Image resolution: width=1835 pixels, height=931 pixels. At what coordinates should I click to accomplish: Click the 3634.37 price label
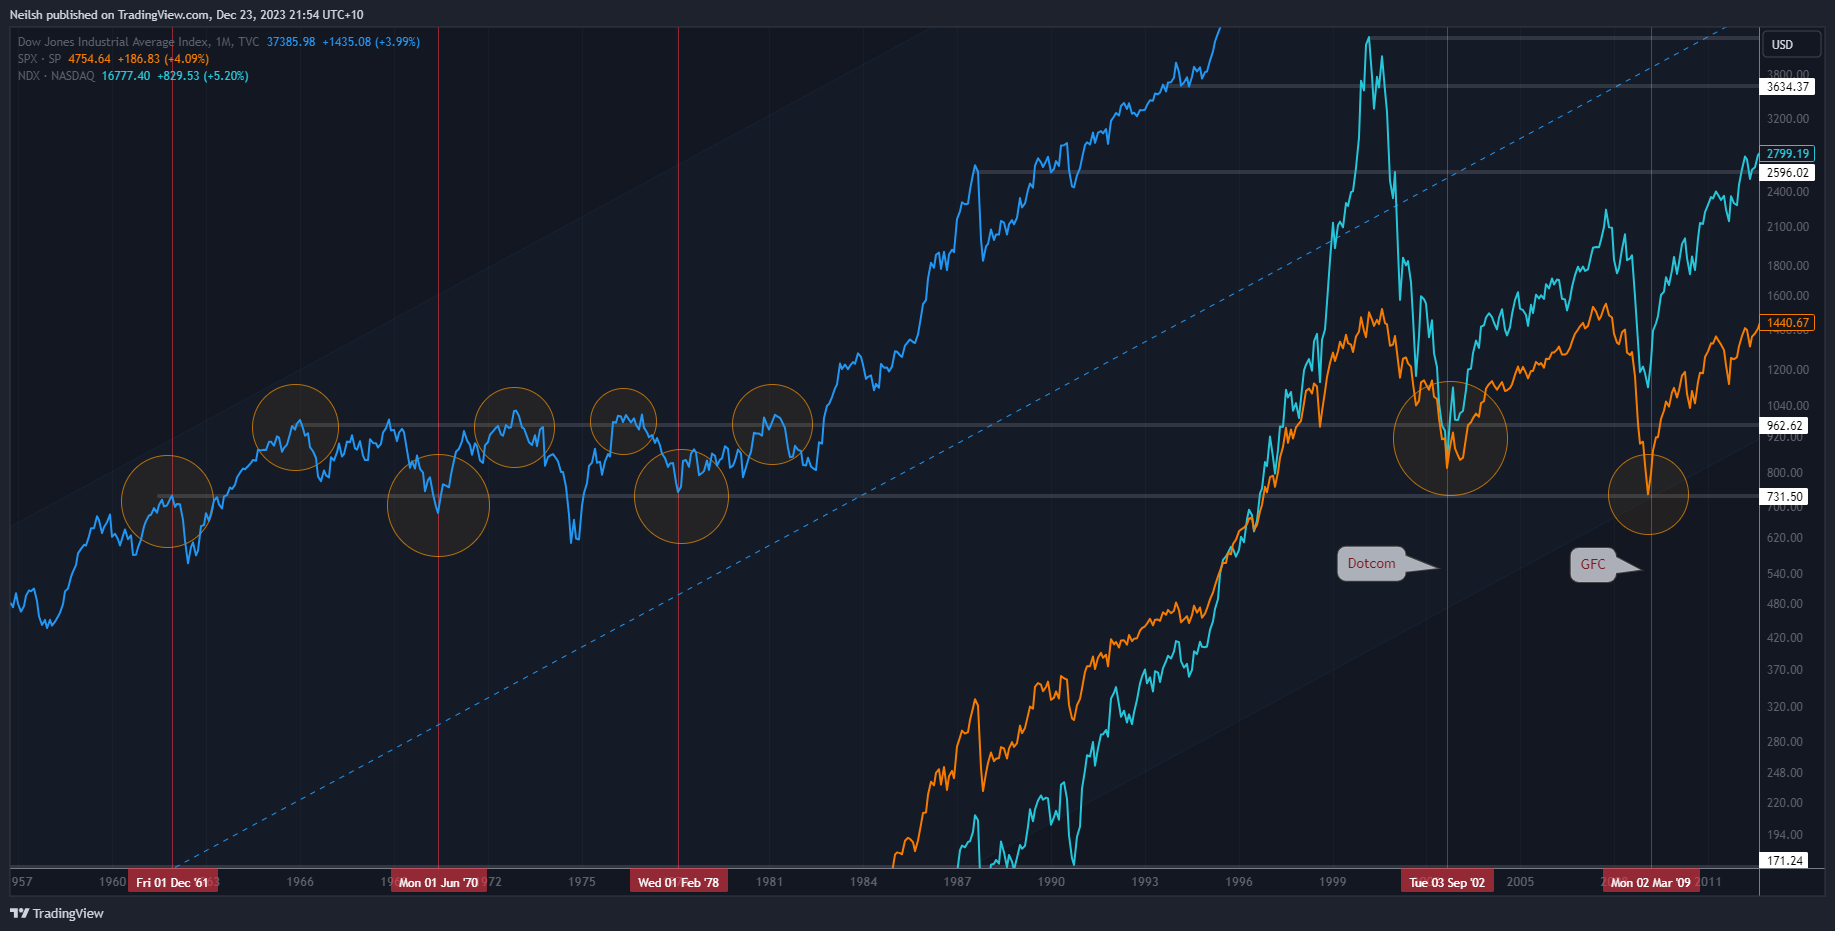(x=1787, y=87)
